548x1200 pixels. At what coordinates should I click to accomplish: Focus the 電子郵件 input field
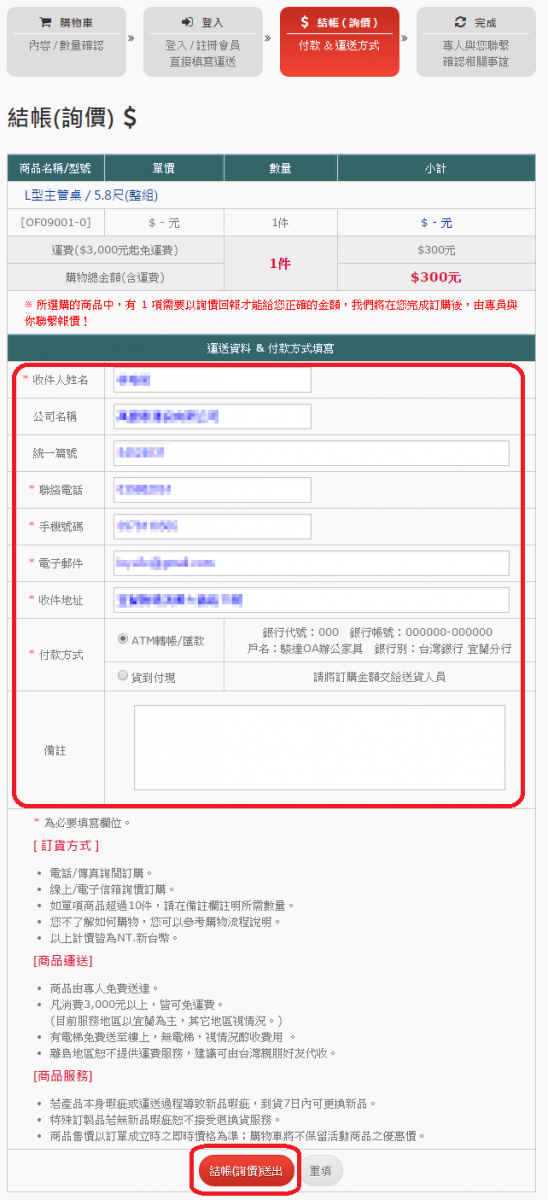pyautogui.click(x=312, y=563)
